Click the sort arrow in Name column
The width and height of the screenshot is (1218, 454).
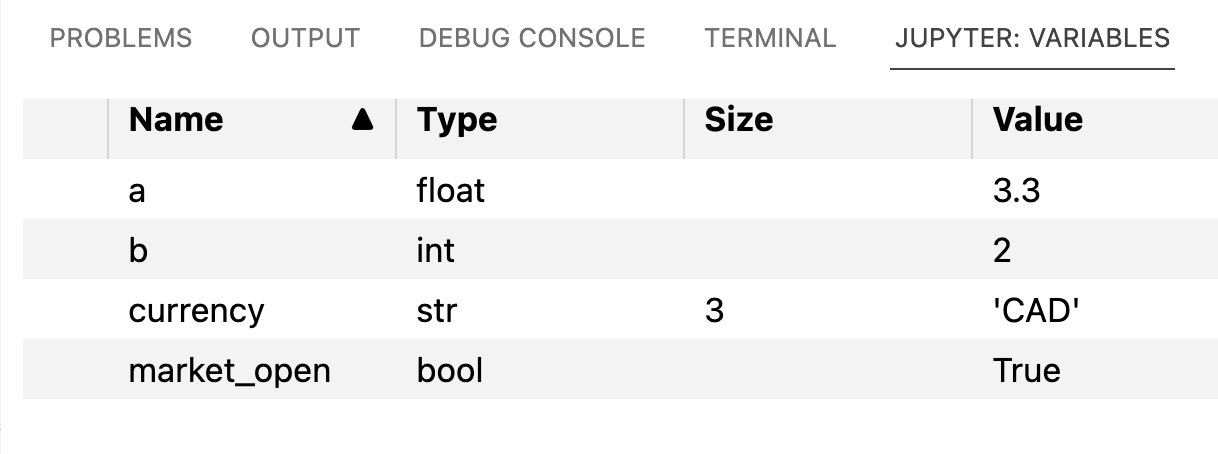click(x=364, y=121)
